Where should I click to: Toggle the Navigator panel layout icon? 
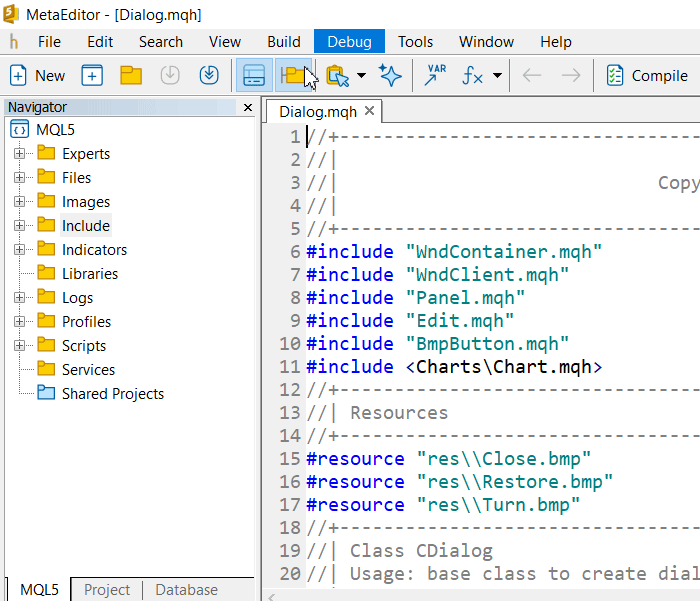tap(254, 75)
